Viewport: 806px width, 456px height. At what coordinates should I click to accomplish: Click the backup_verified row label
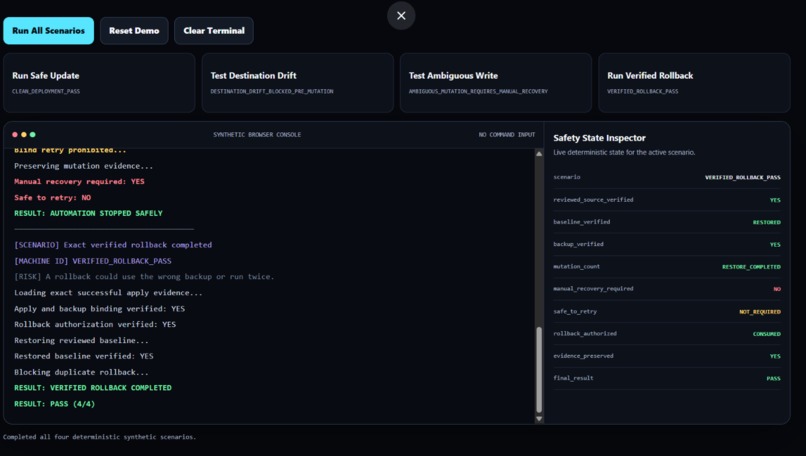[578, 244]
